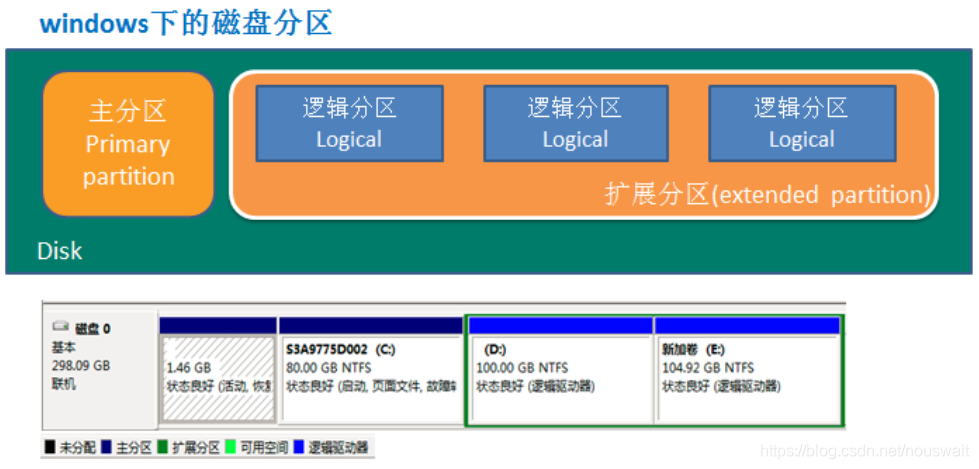Select the 1.46 GB recovery partition
The width and height of the screenshot is (979, 469).
coord(218,379)
